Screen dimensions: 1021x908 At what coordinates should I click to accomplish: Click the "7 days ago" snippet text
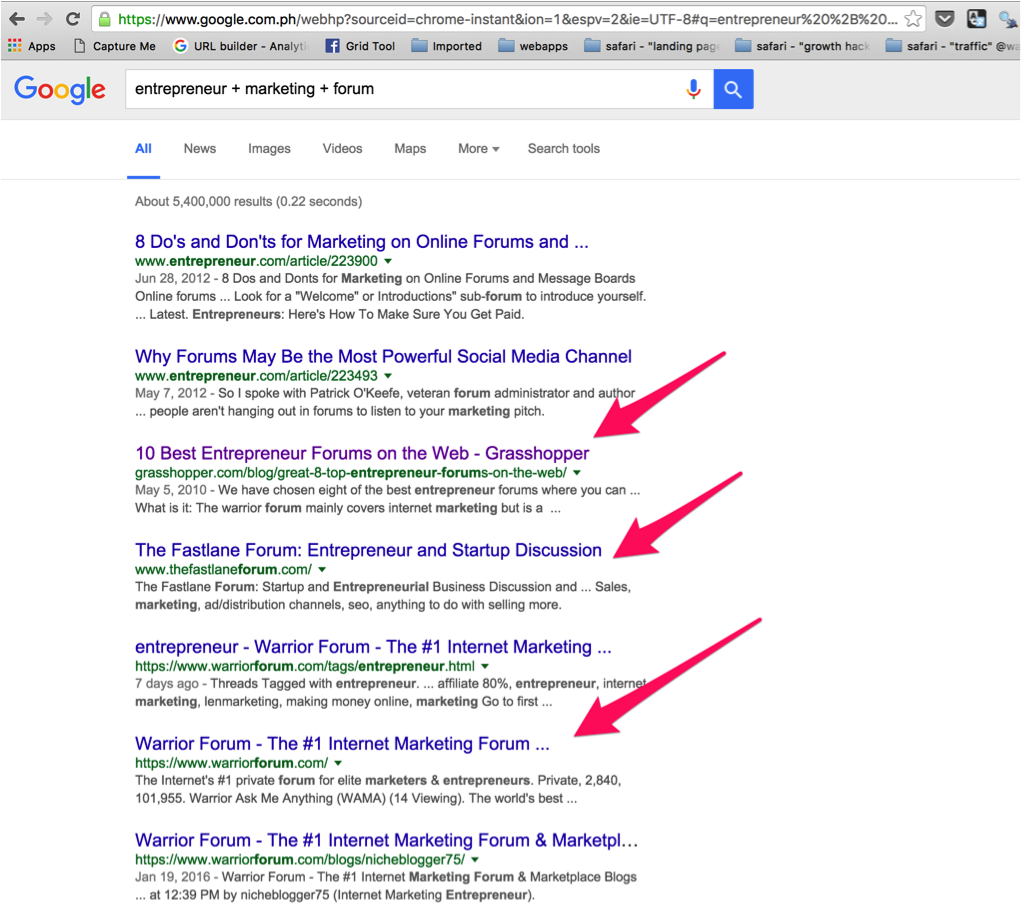[x=167, y=683]
